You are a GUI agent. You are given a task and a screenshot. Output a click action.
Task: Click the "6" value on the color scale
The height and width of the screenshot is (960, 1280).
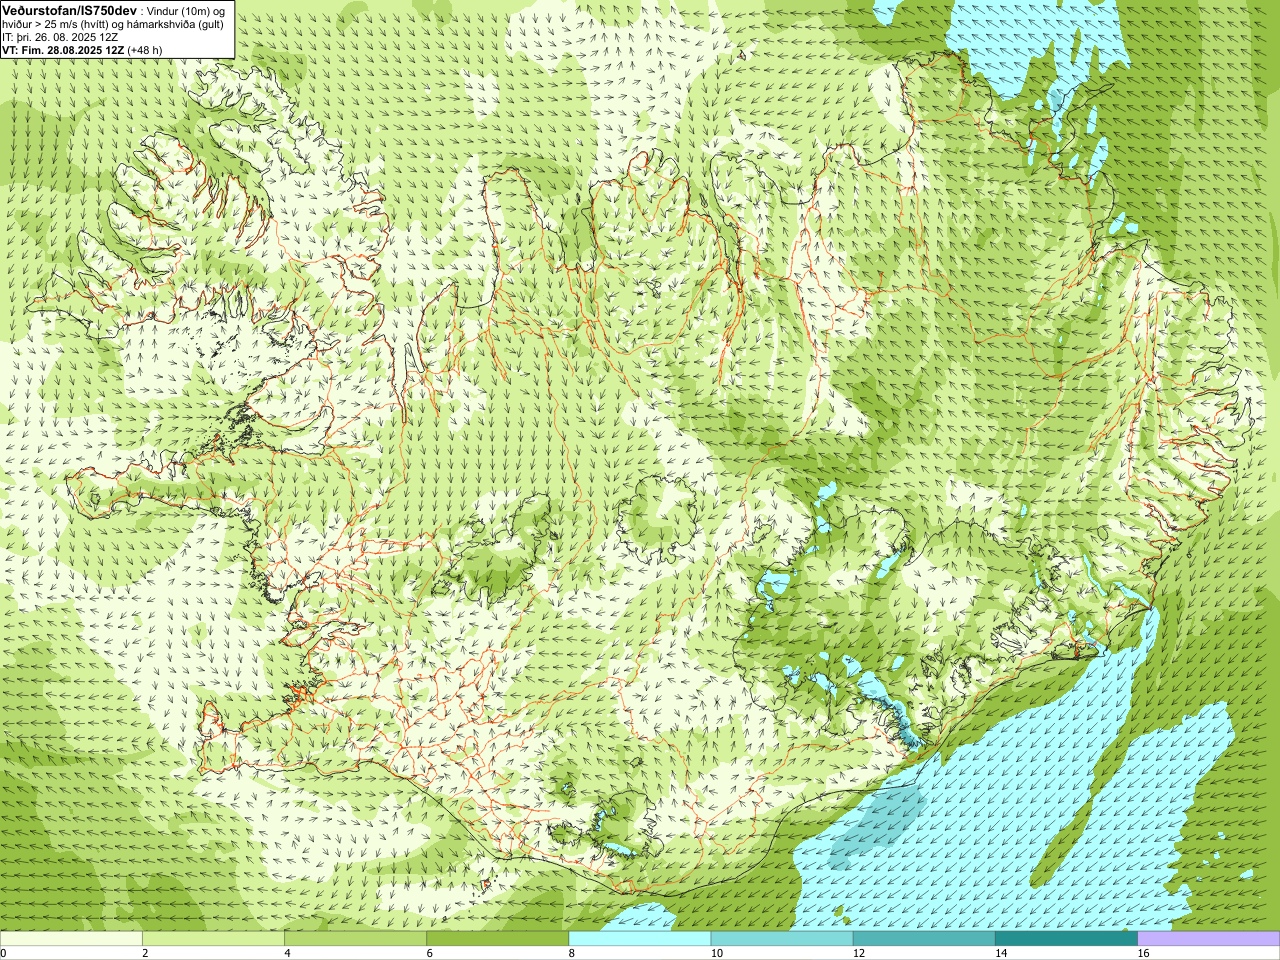[430, 953]
